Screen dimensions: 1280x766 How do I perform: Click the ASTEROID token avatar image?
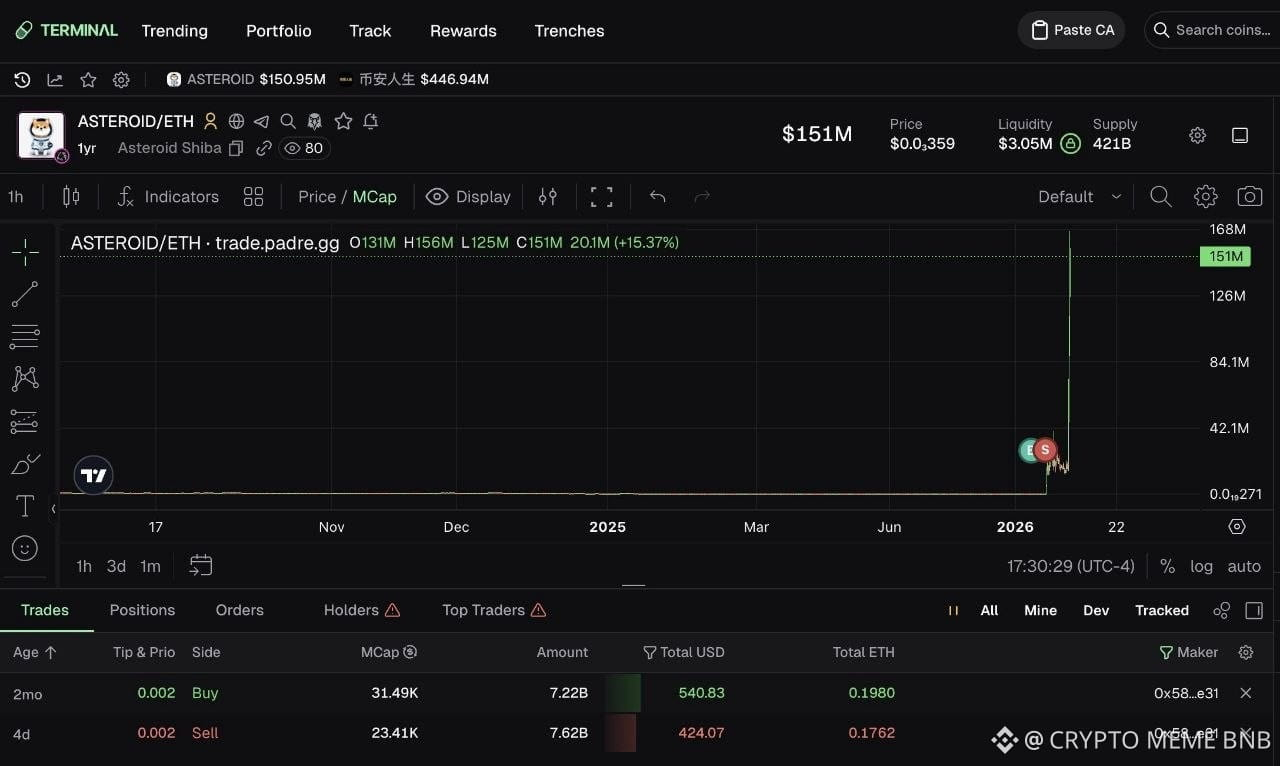[42, 135]
